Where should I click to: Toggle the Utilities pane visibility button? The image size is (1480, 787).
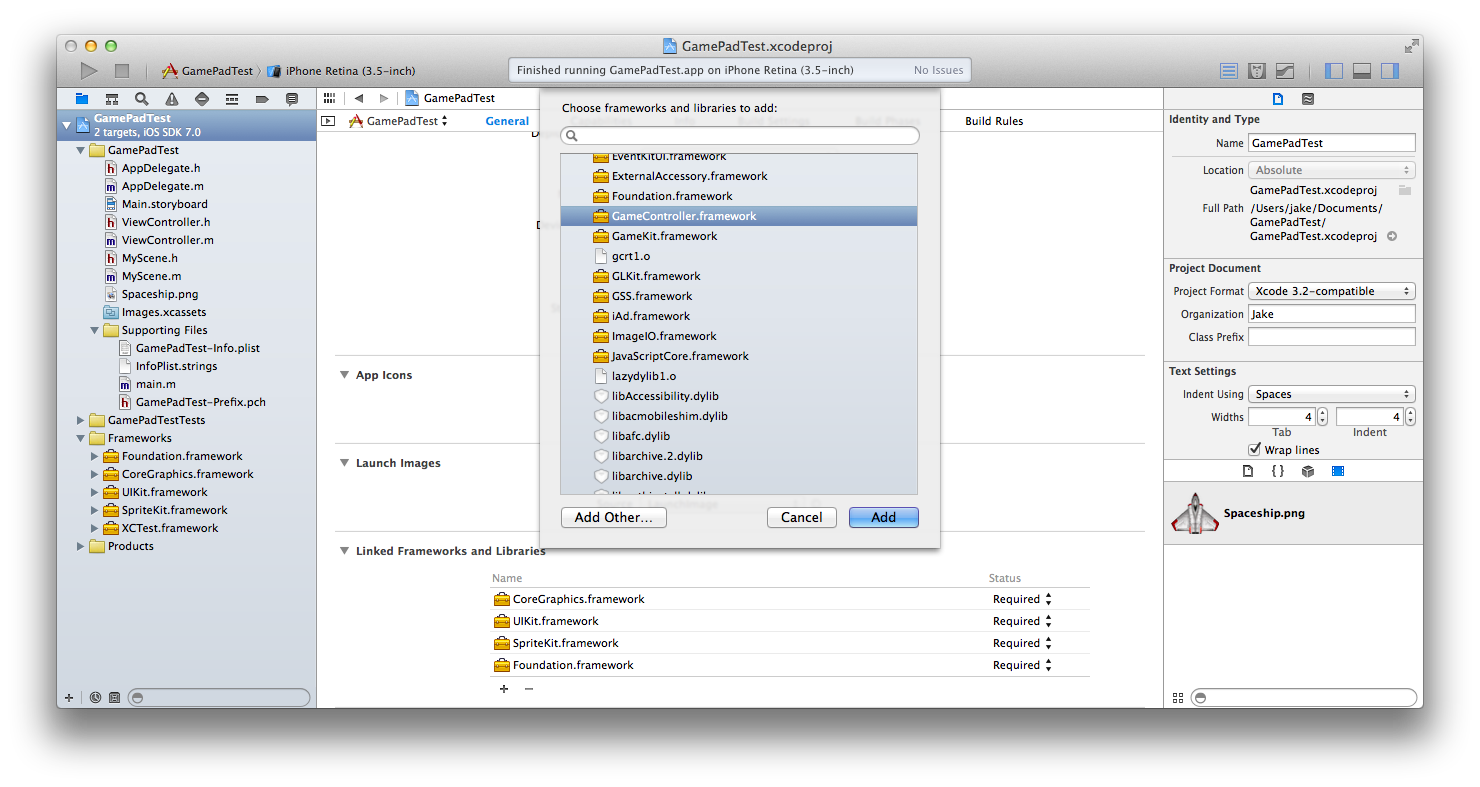tap(1389, 71)
